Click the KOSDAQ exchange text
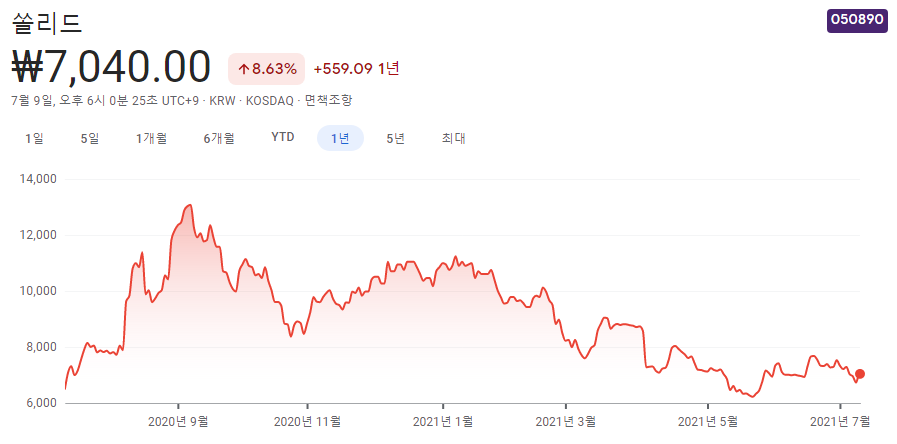 point(269,101)
